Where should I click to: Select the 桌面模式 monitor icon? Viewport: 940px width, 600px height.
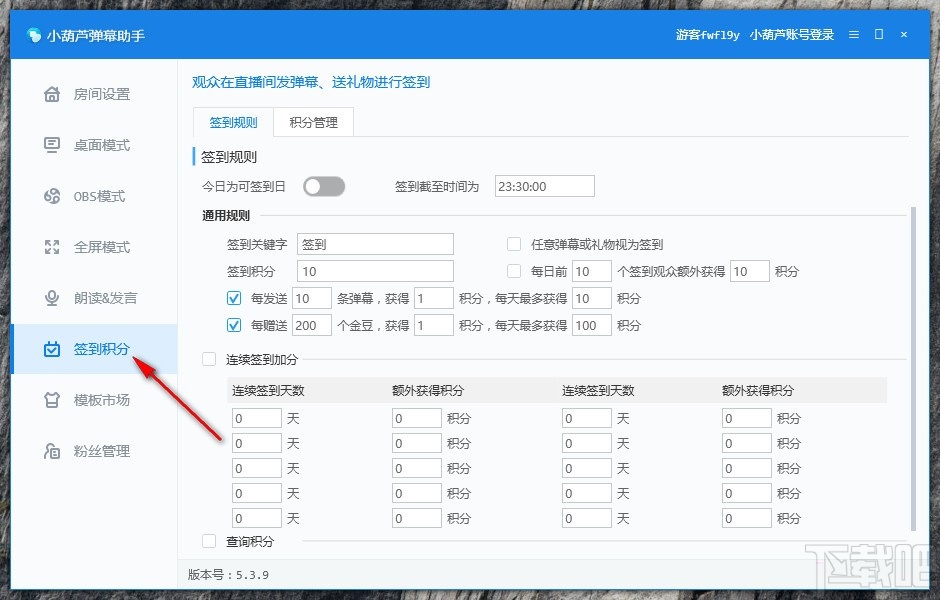(52, 145)
